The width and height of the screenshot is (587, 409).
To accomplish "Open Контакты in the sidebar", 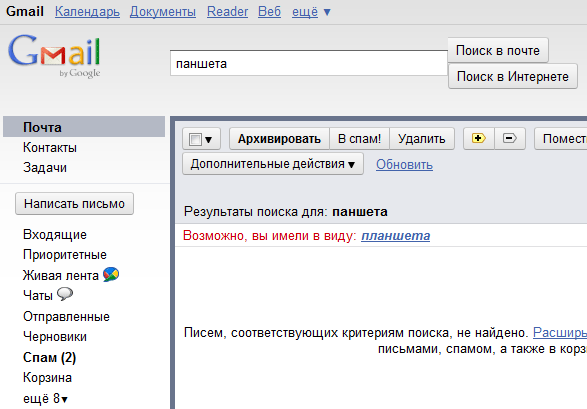I will (50, 147).
